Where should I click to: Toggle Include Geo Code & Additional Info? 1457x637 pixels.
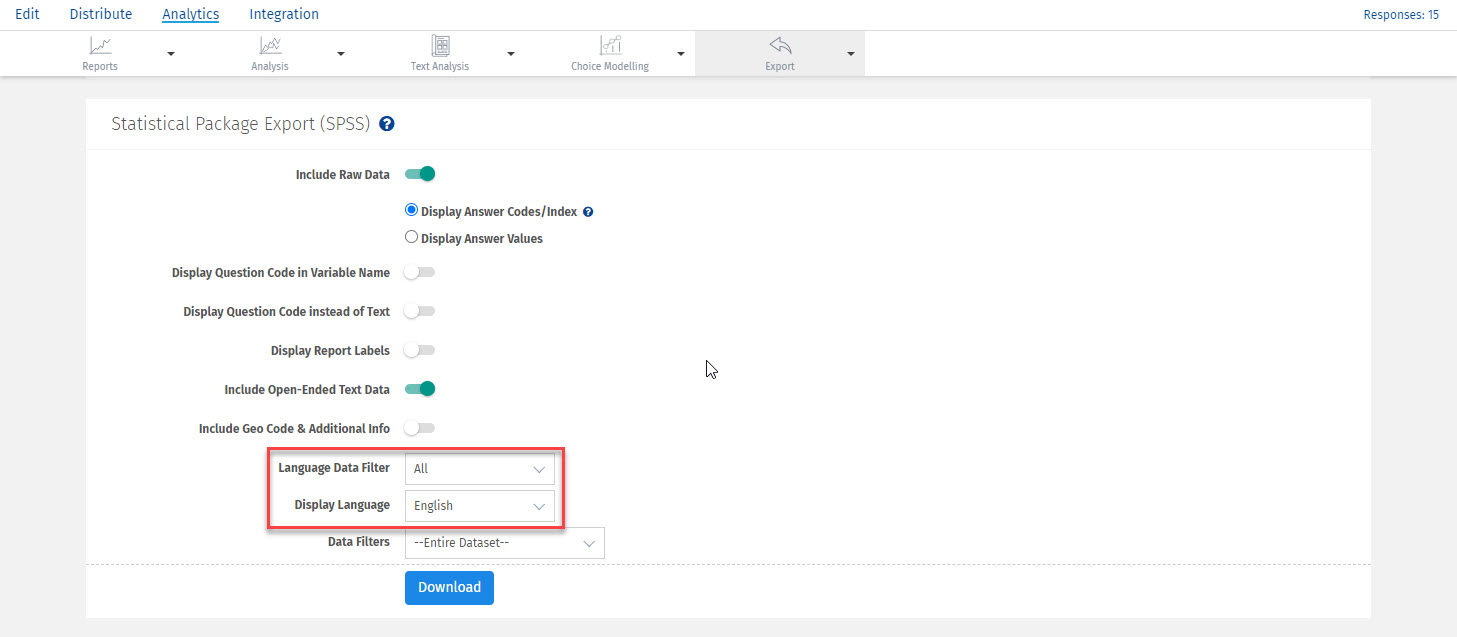tap(420, 428)
